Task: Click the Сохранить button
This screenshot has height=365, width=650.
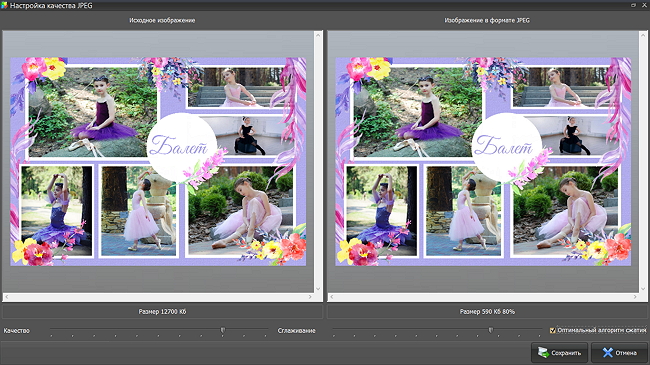Action: tap(559, 353)
